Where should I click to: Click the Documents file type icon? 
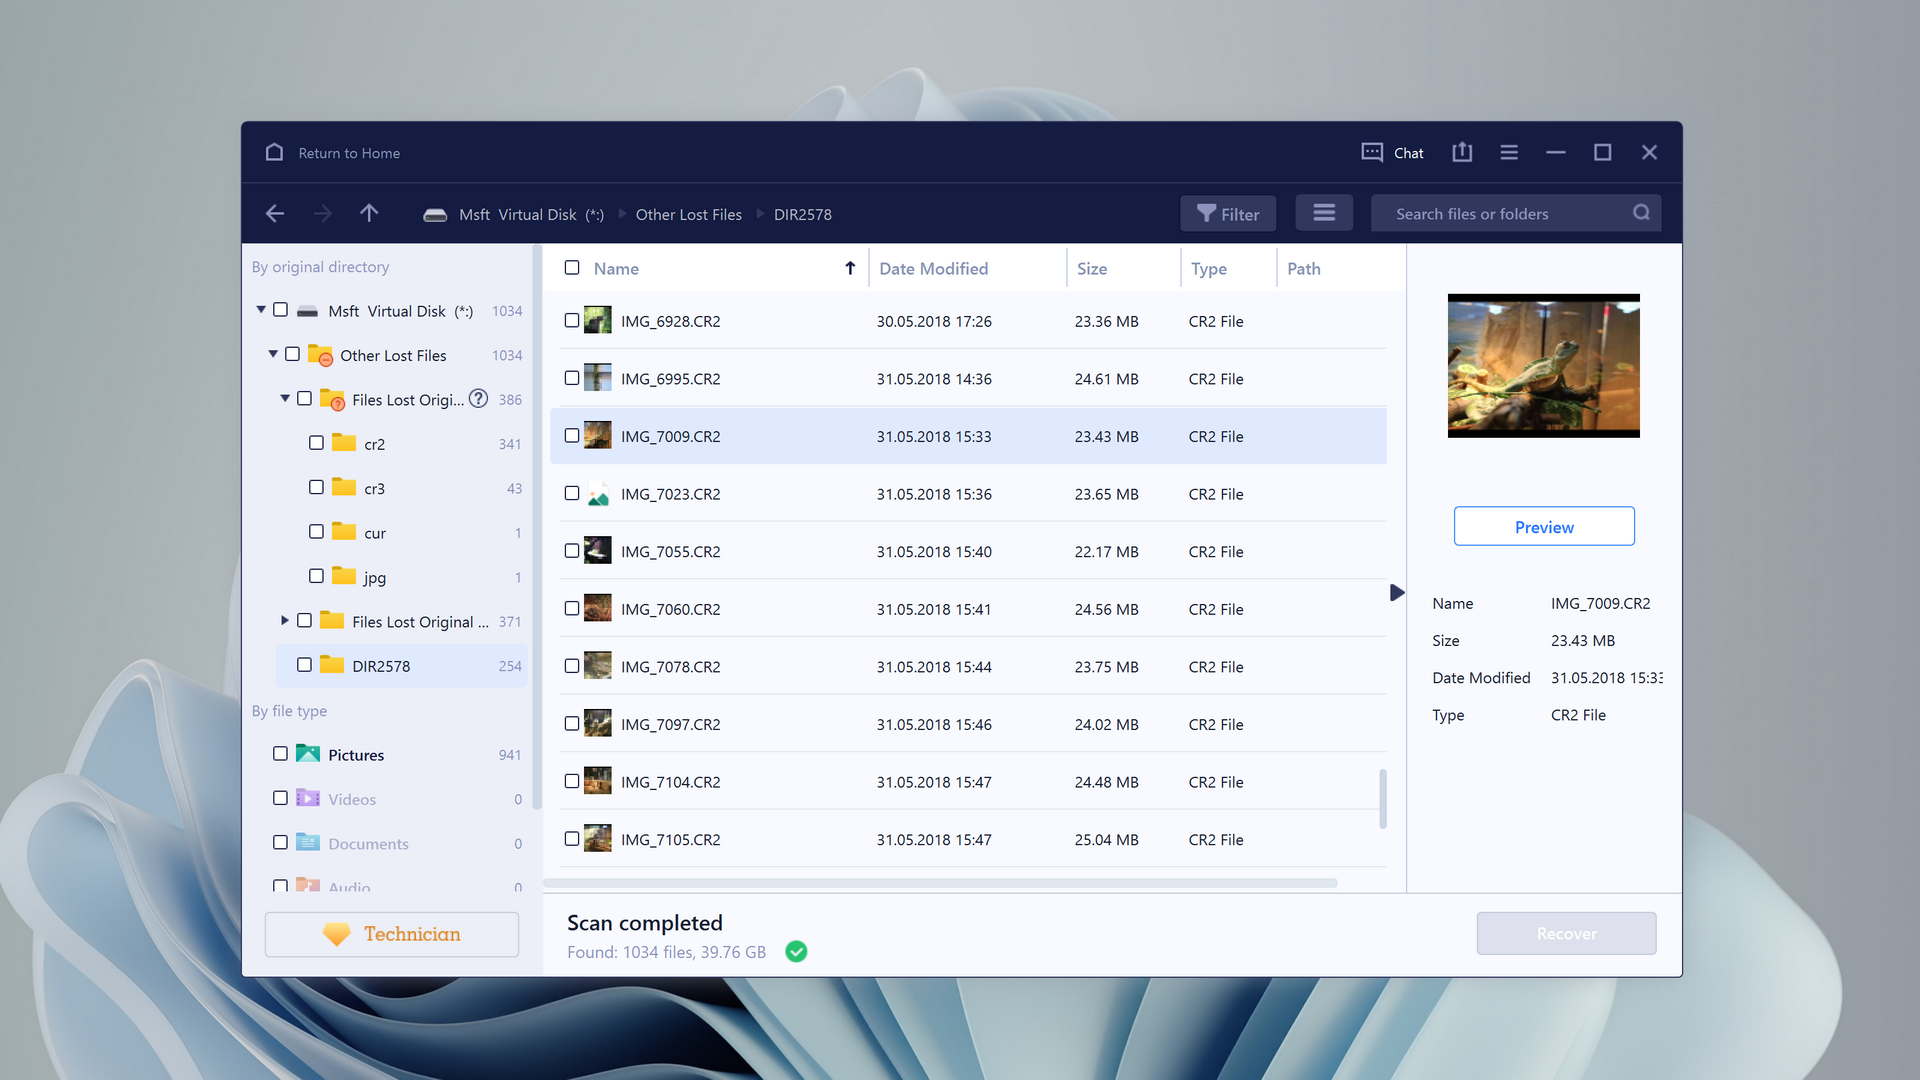point(308,843)
